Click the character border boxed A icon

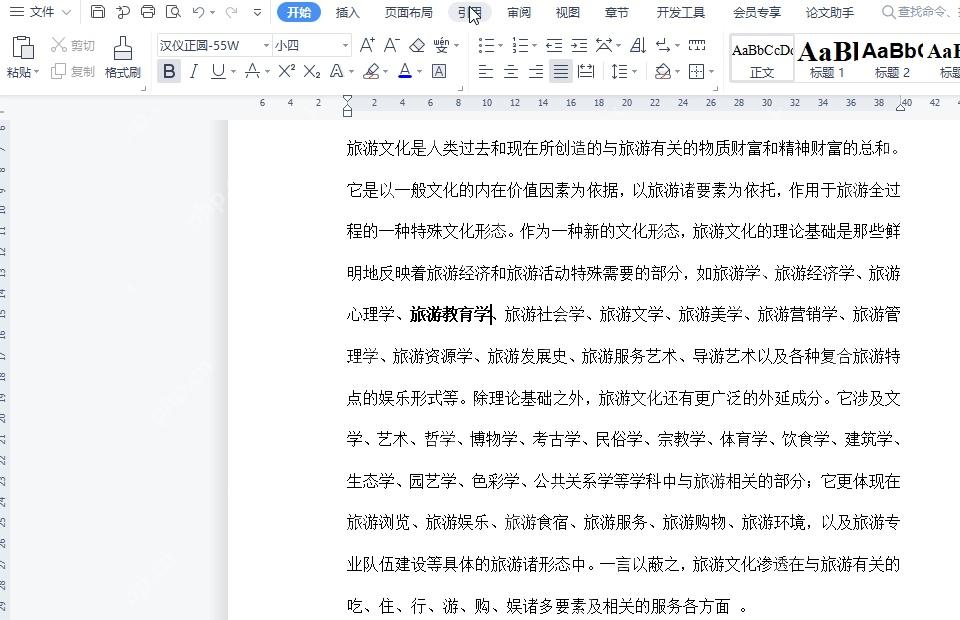(x=439, y=71)
